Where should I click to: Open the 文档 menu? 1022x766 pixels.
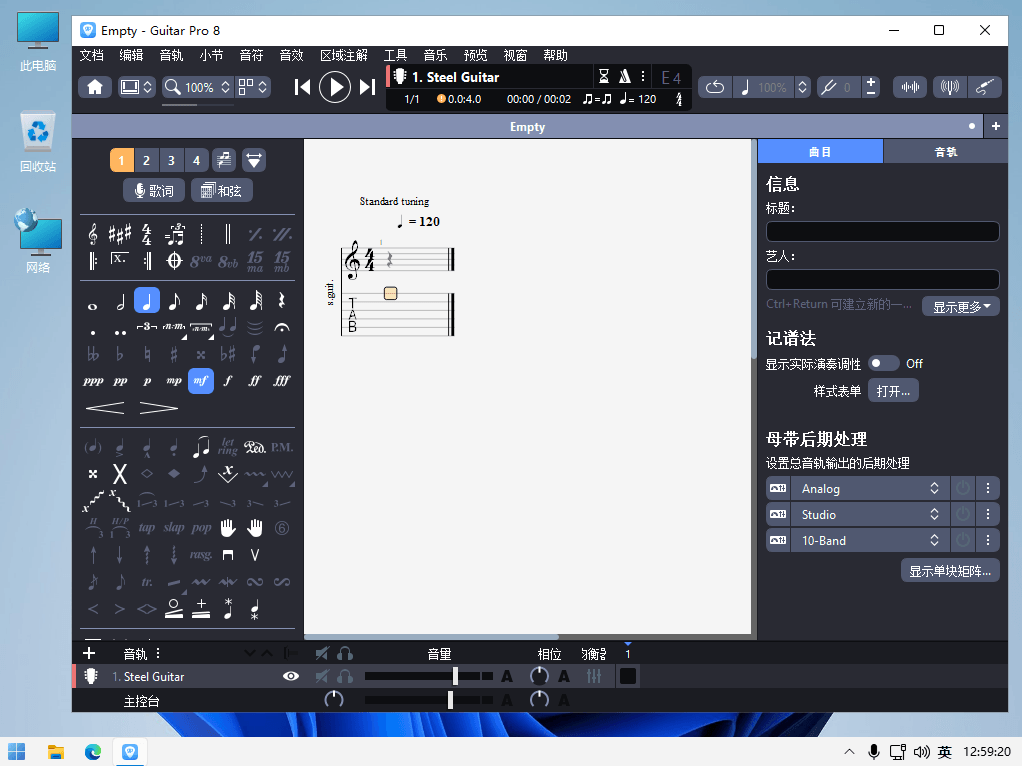coord(92,55)
